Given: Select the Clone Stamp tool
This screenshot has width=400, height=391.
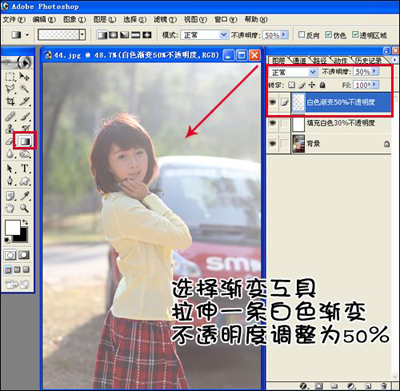Looking at the screenshot, I should coord(10,128).
